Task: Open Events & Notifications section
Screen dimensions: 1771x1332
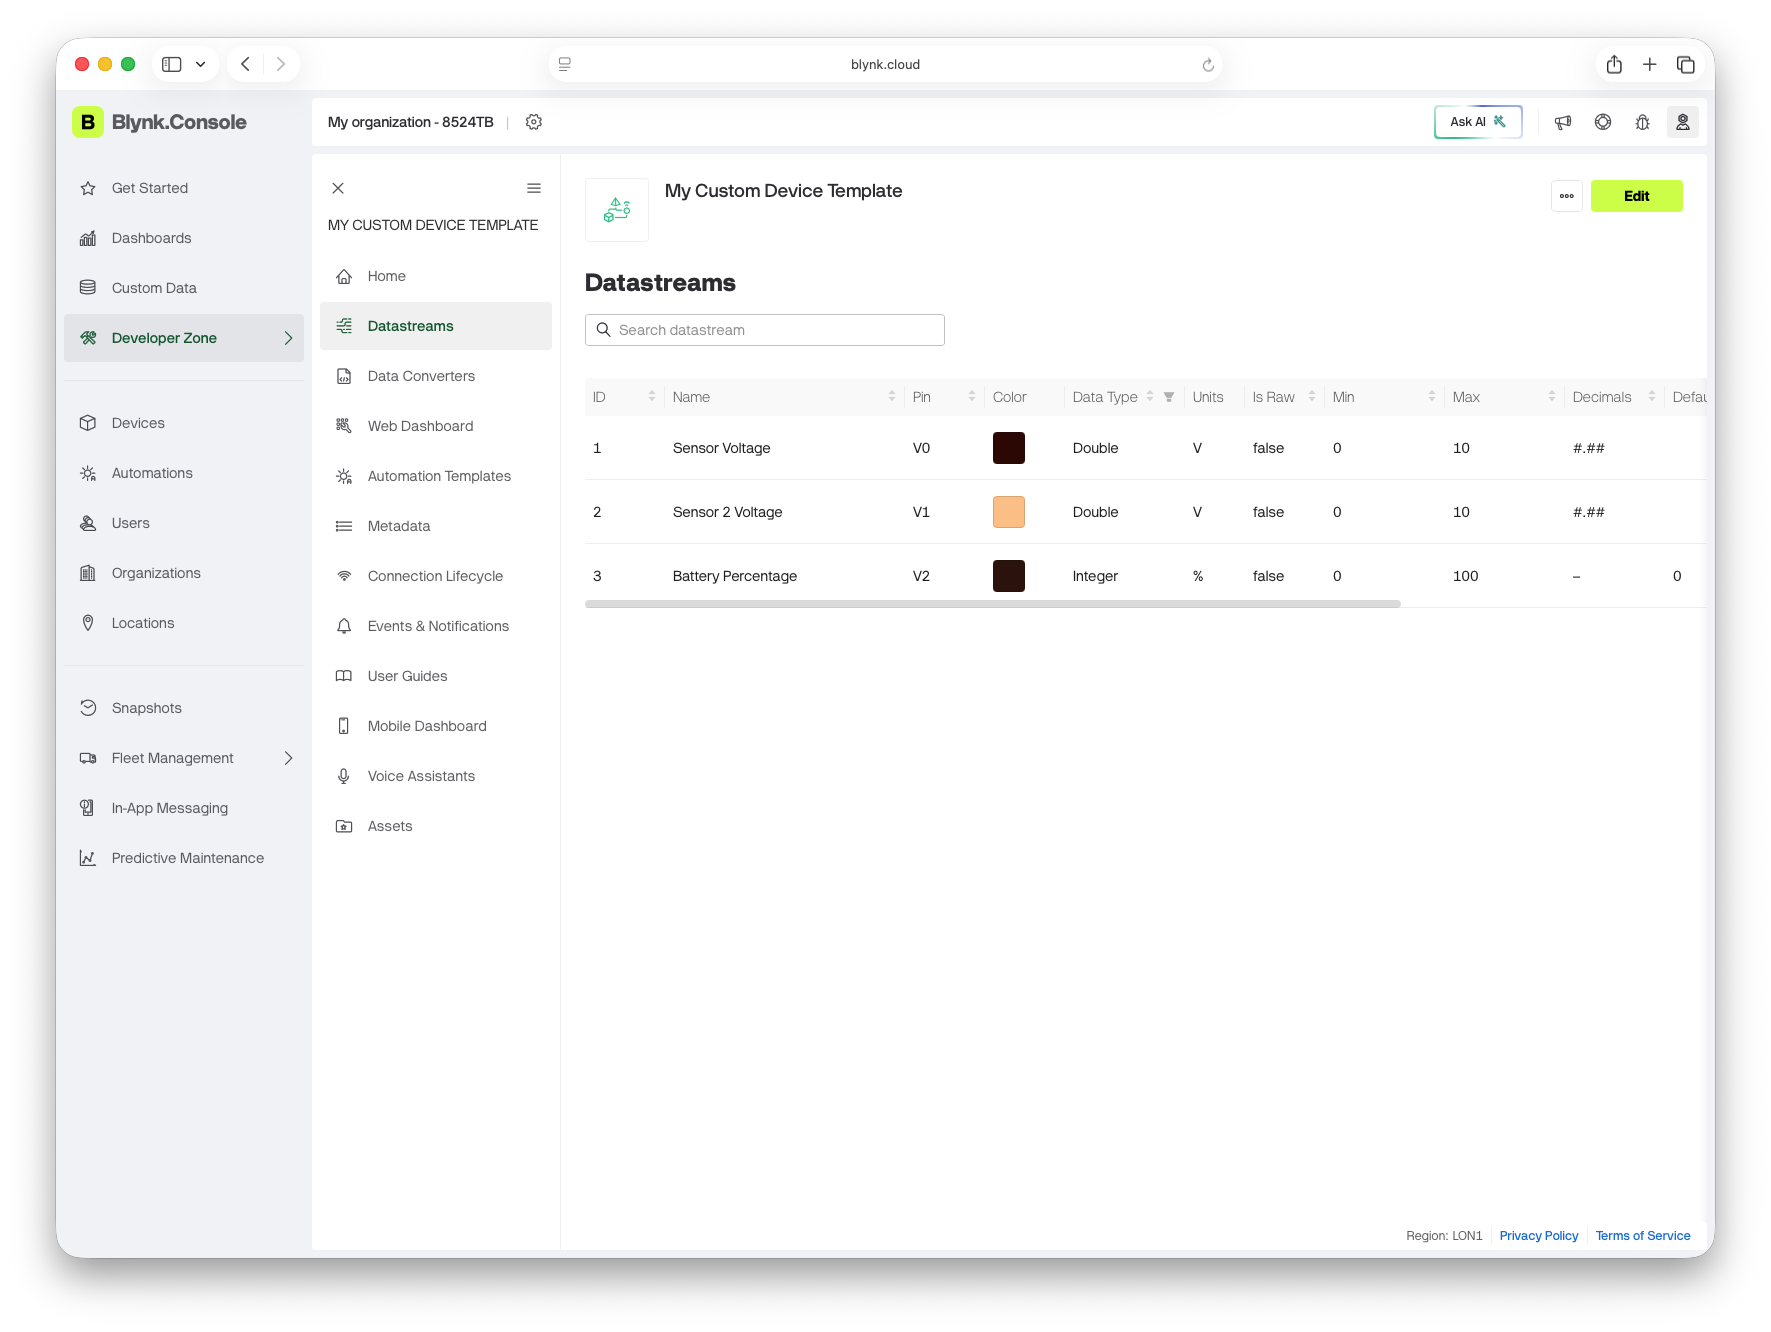Action: pyautogui.click(x=436, y=626)
